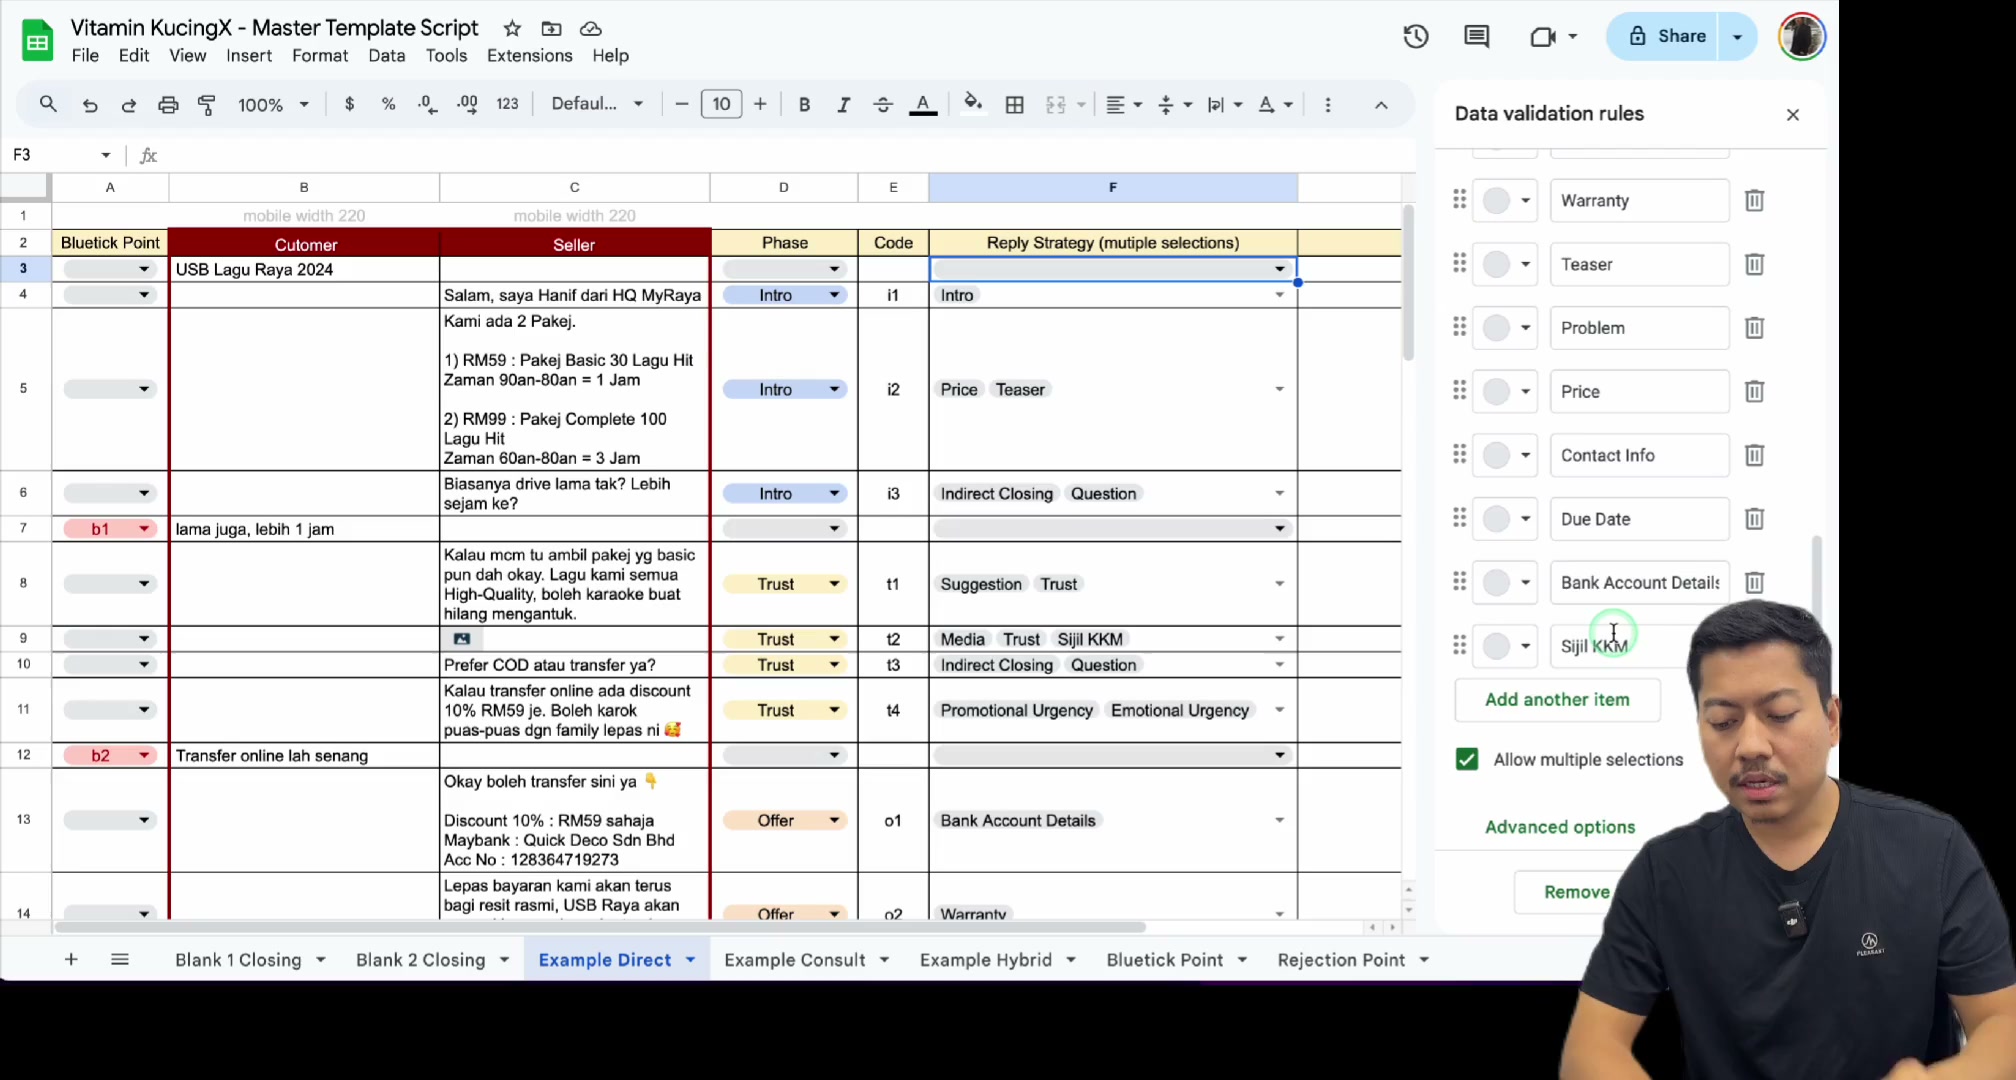The image size is (2016, 1080).
Task: Click Add another item button
Action: pos(1557,700)
